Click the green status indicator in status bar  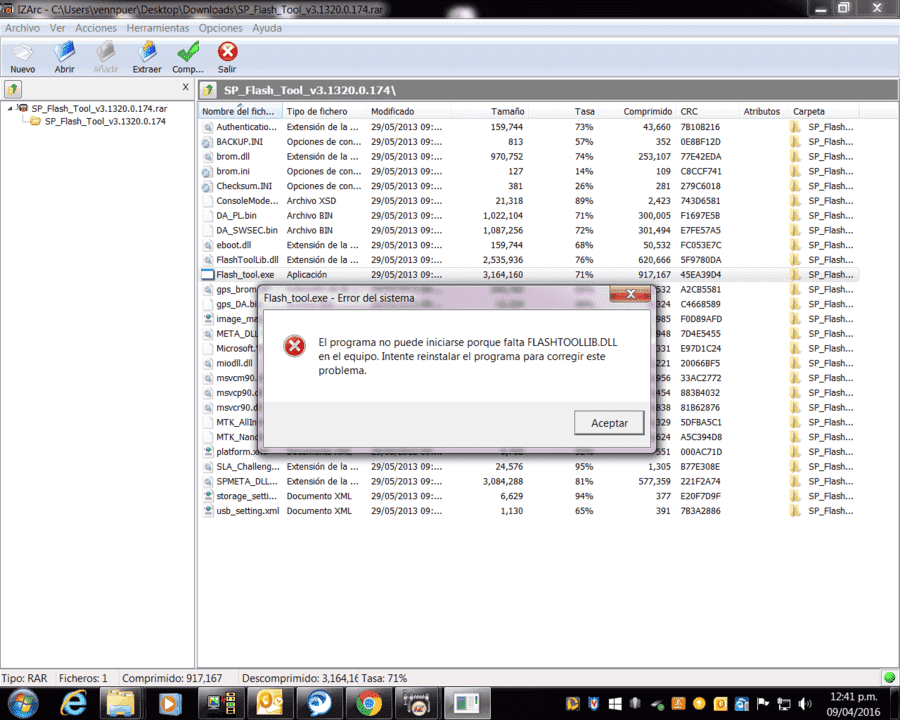tap(889, 678)
